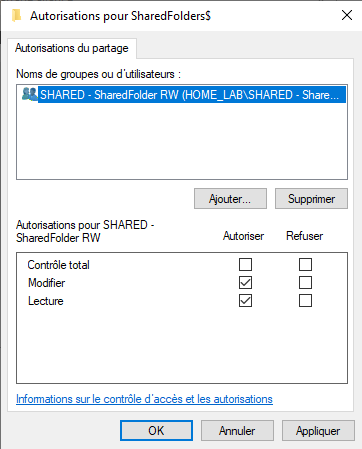Select the Autorisations du partage tab
The image size is (362, 449).
72,48
